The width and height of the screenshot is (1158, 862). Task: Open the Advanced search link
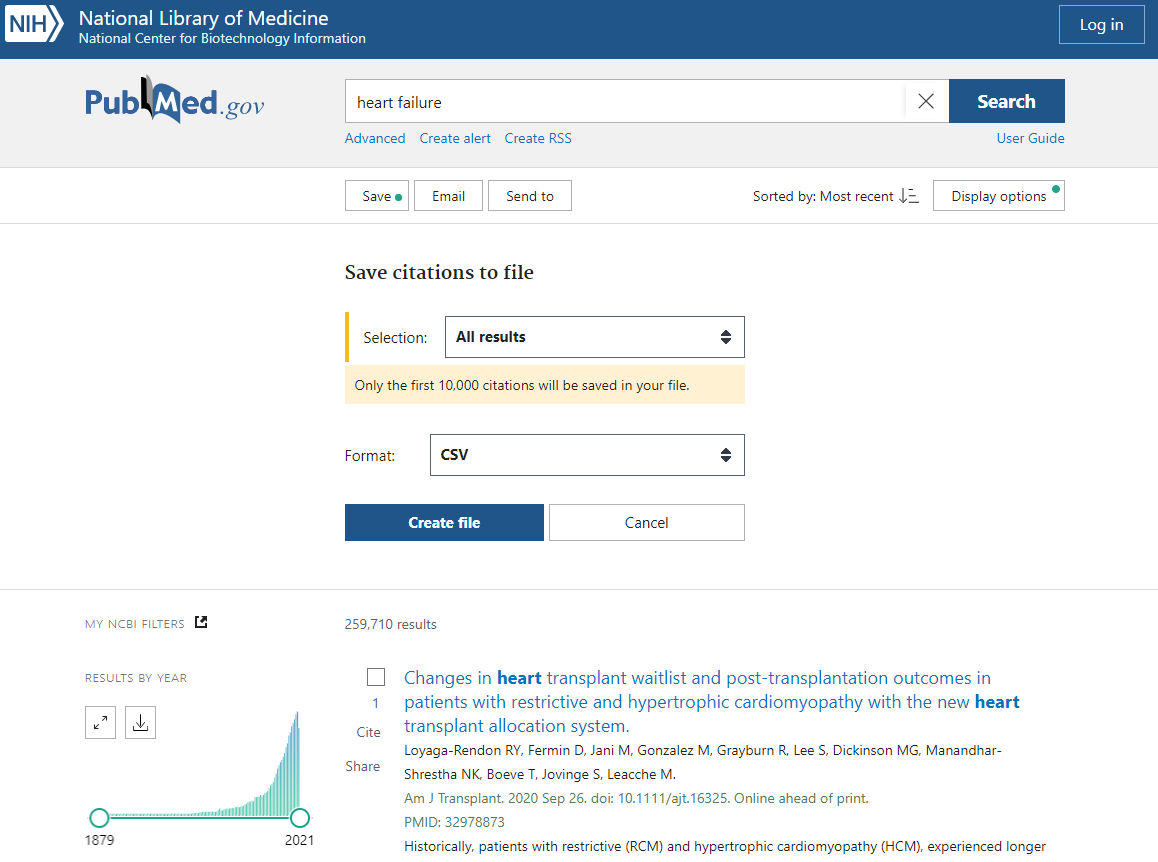coord(375,138)
